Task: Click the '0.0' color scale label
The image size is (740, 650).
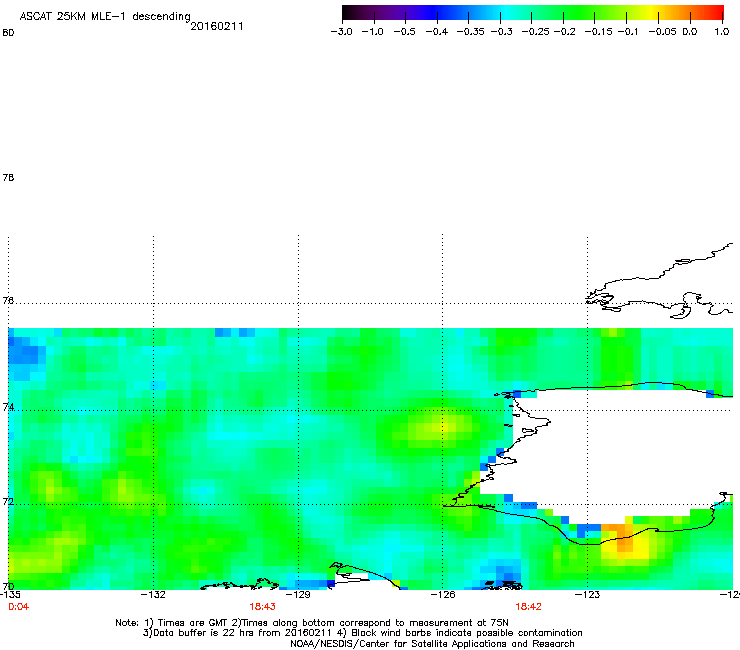Action: [x=690, y=32]
